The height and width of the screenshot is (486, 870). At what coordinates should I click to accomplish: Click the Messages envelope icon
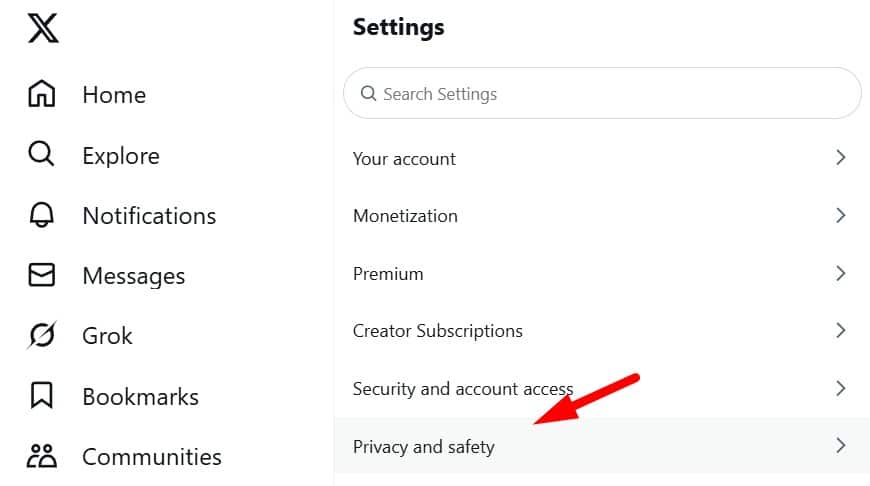point(42,275)
